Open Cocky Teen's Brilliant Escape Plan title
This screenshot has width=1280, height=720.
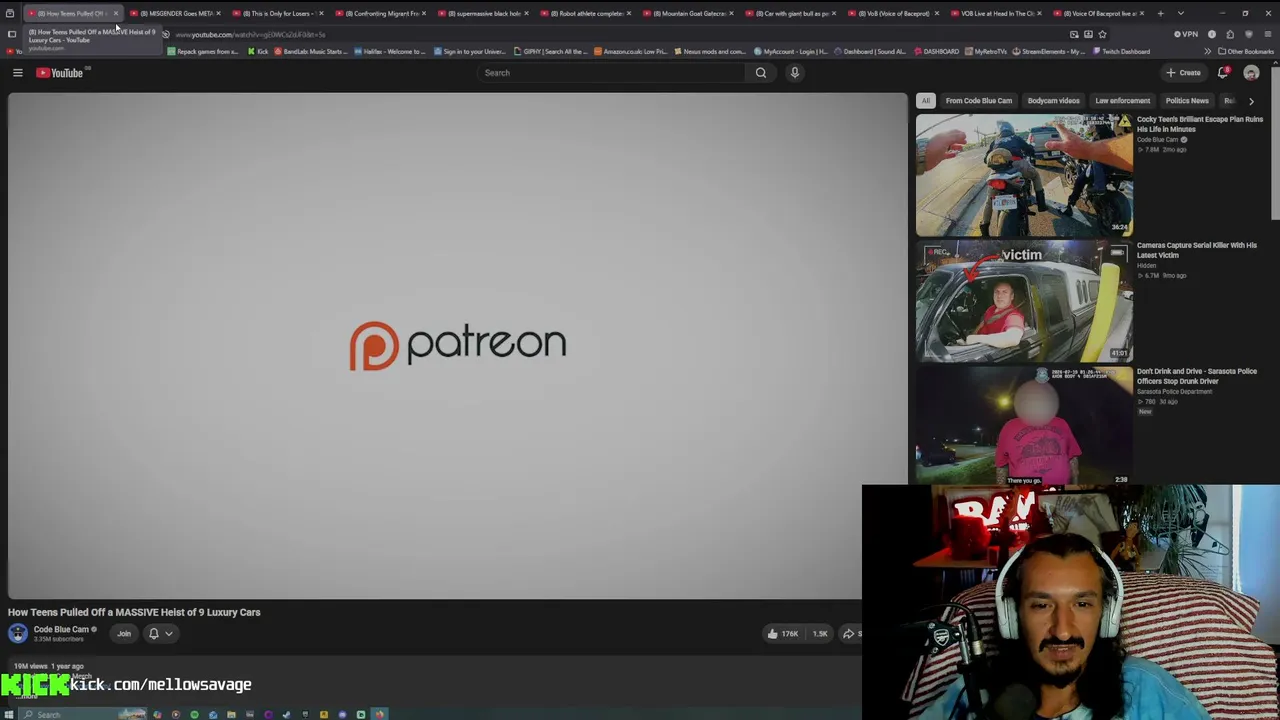1200,124
